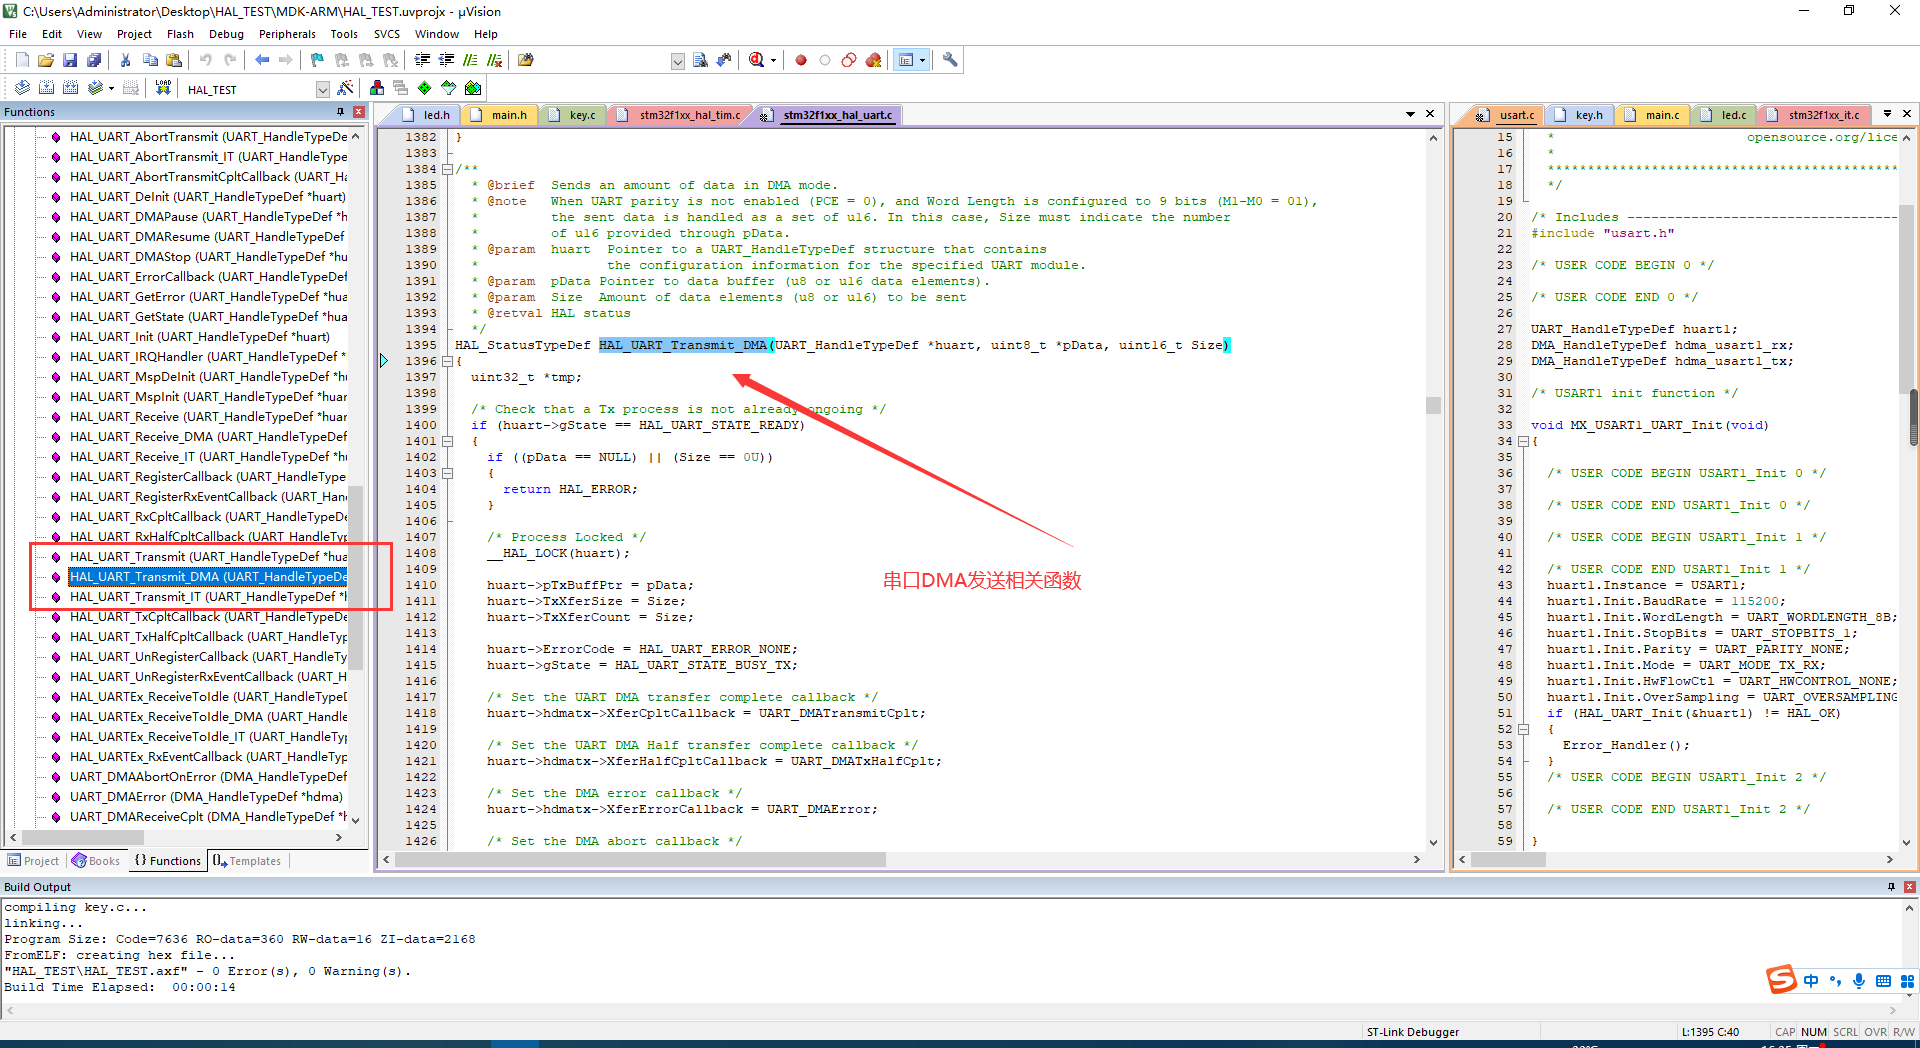Open the window layout dropdown arrow
This screenshot has height=1048, width=1920.
point(922,61)
